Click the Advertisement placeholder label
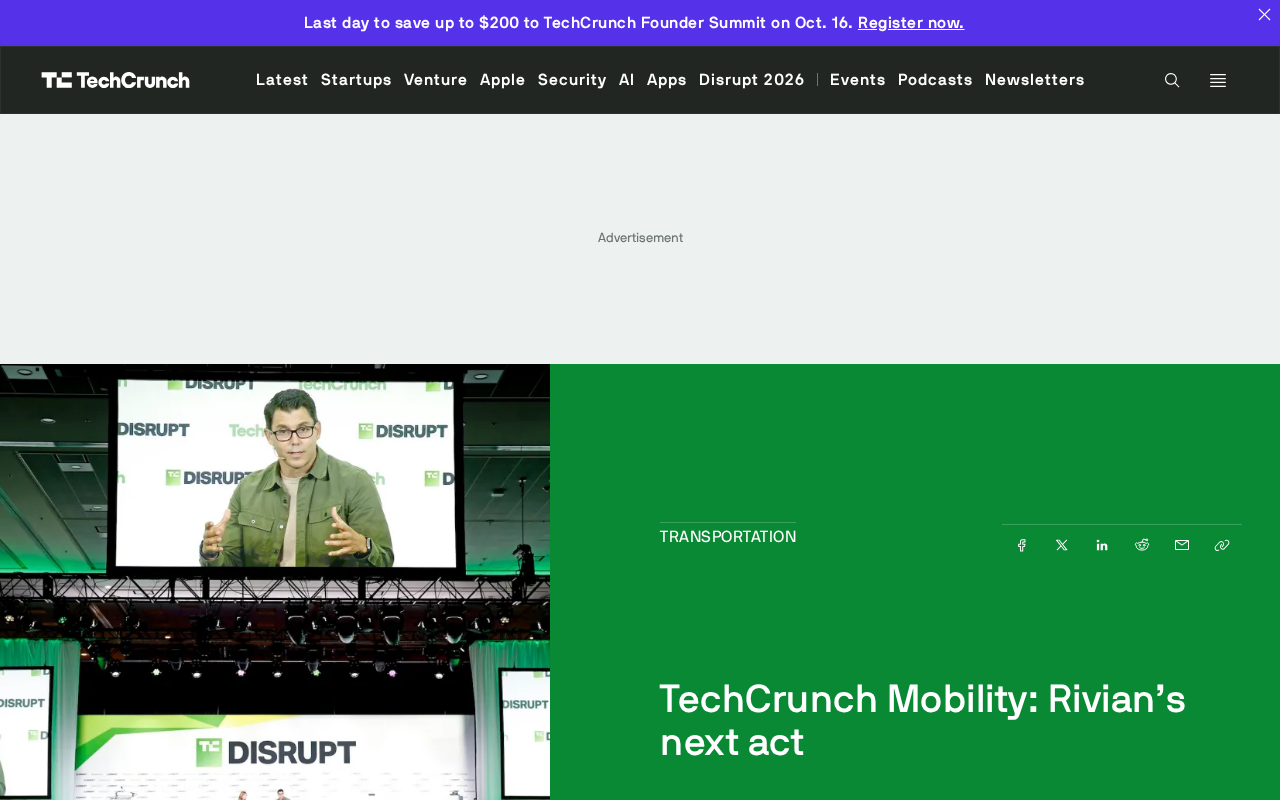Image resolution: width=1280 pixels, height=800 pixels. (x=640, y=238)
